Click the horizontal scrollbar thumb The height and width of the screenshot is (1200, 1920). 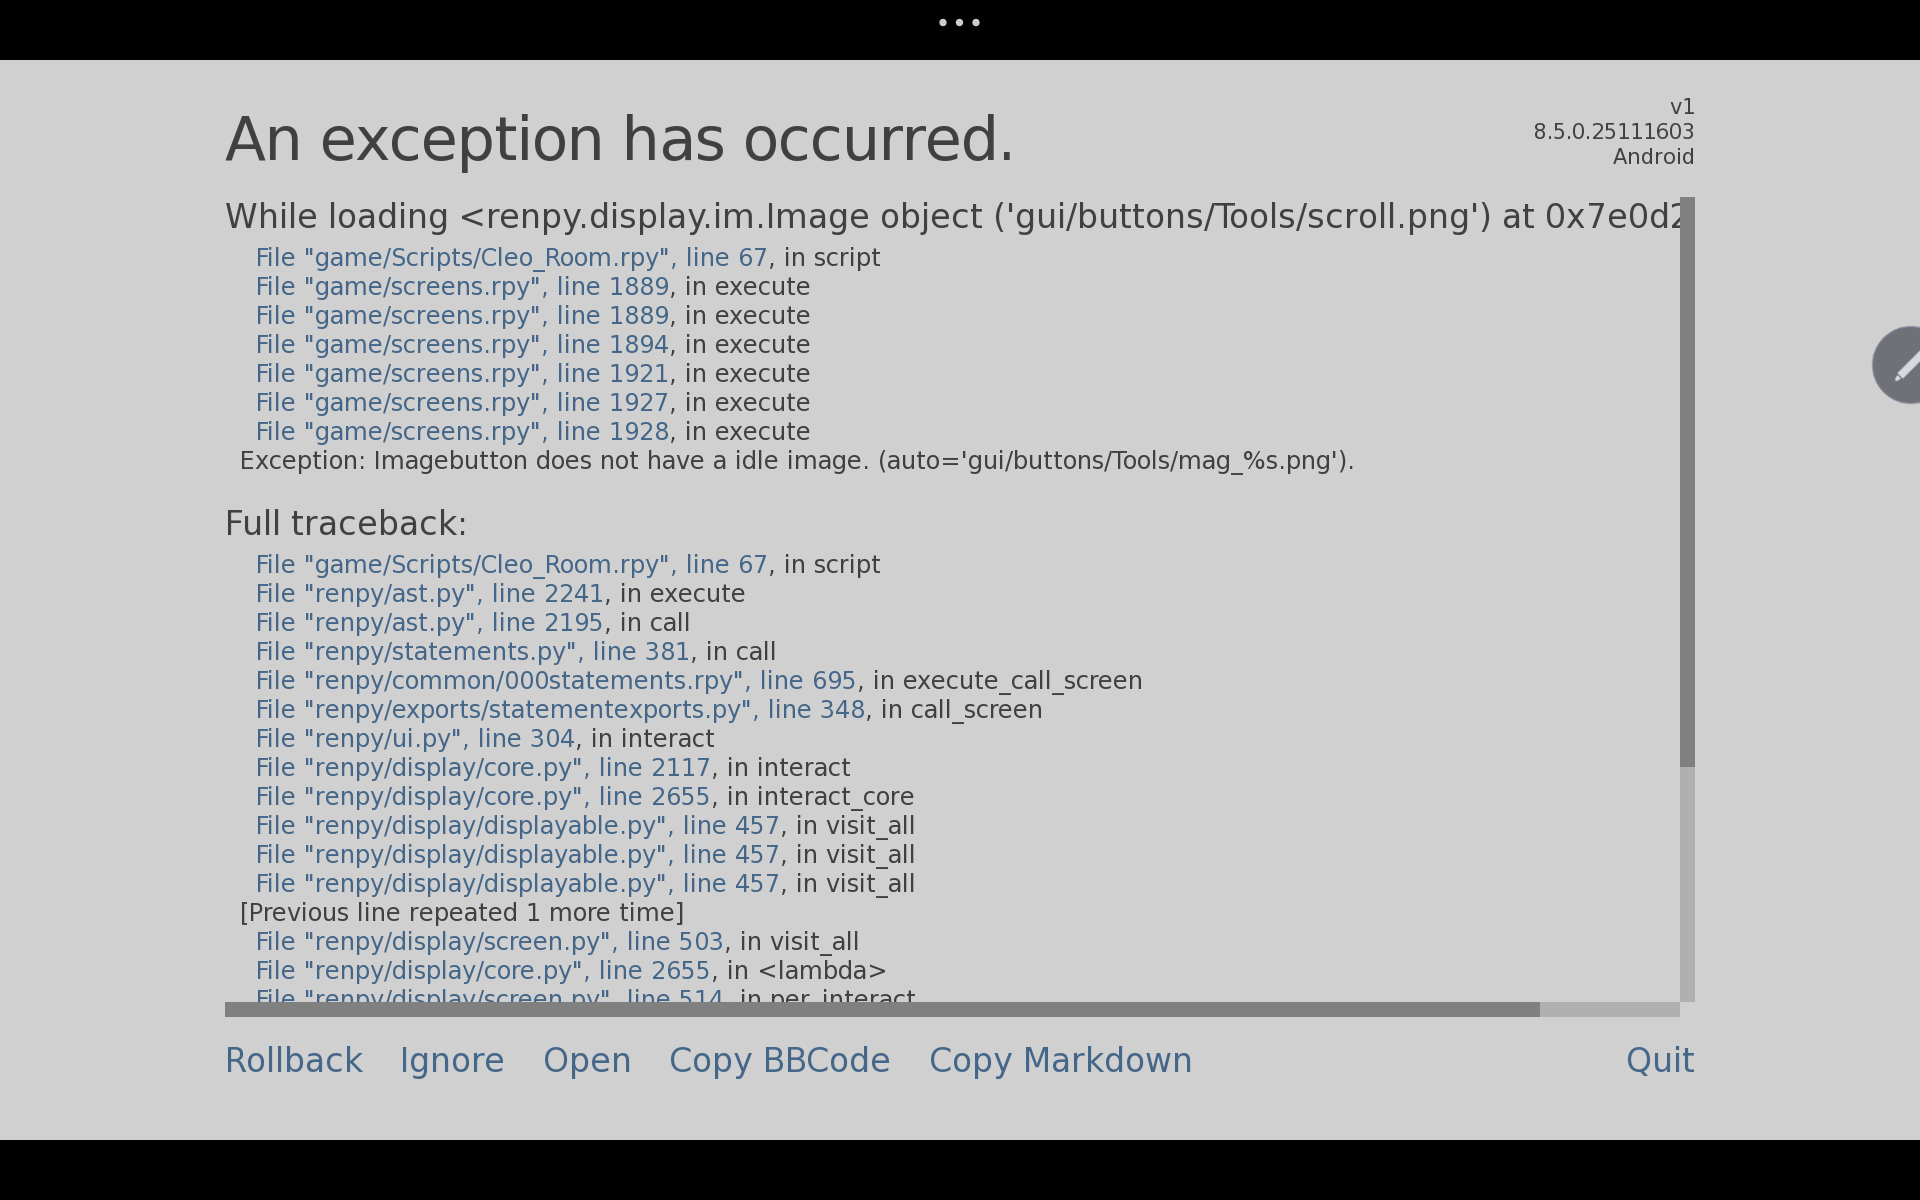pos(882,1009)
